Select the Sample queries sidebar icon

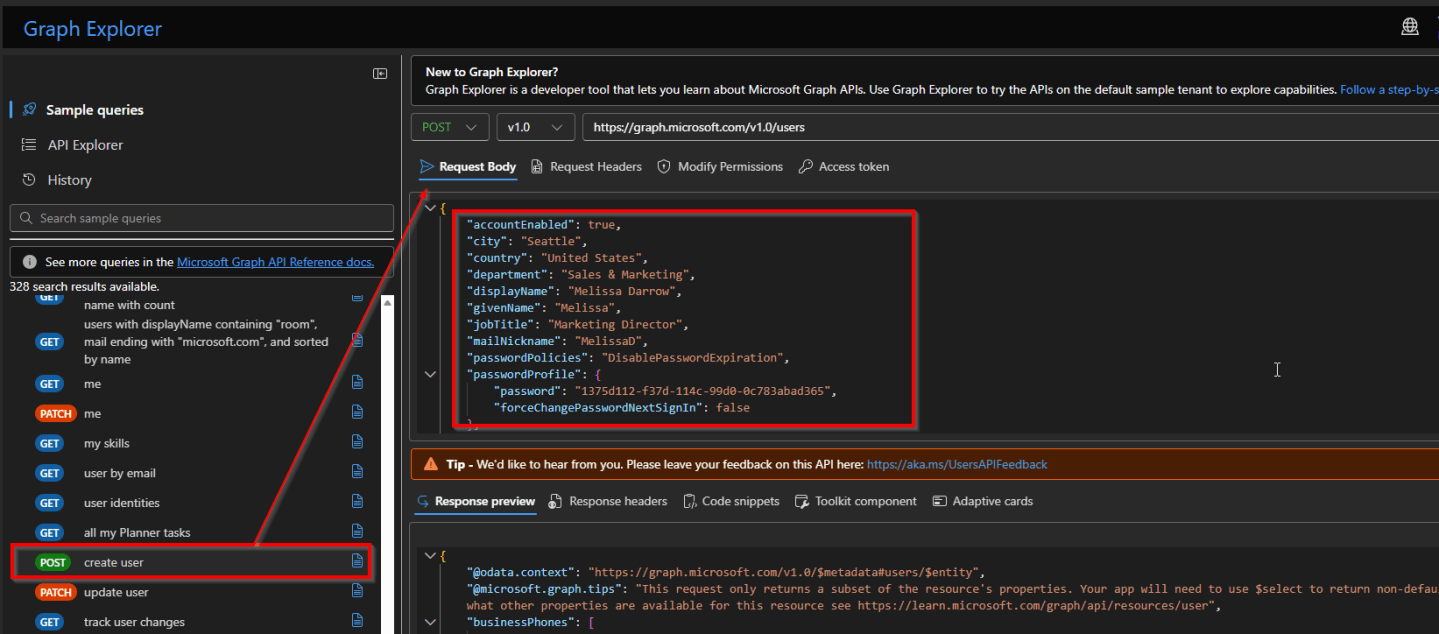click(29, 109)
